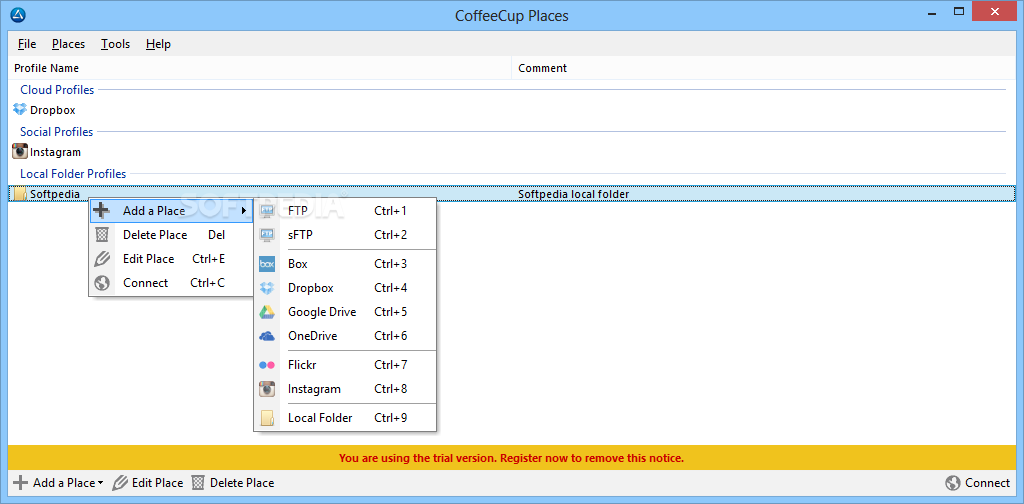Screen dimensions: 1024x504
Task: Open the Places menu
Action: point(69,44)
